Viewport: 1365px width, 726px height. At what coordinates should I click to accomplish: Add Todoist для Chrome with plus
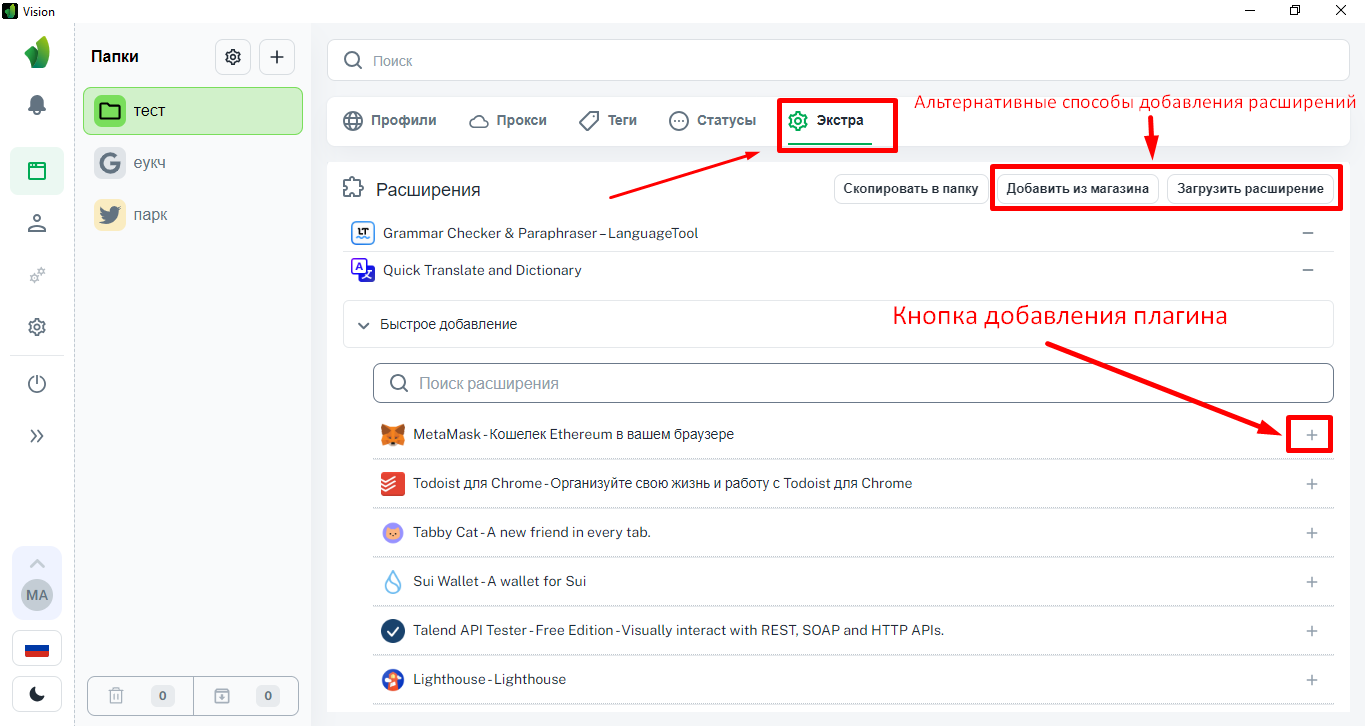[1312, 484]
